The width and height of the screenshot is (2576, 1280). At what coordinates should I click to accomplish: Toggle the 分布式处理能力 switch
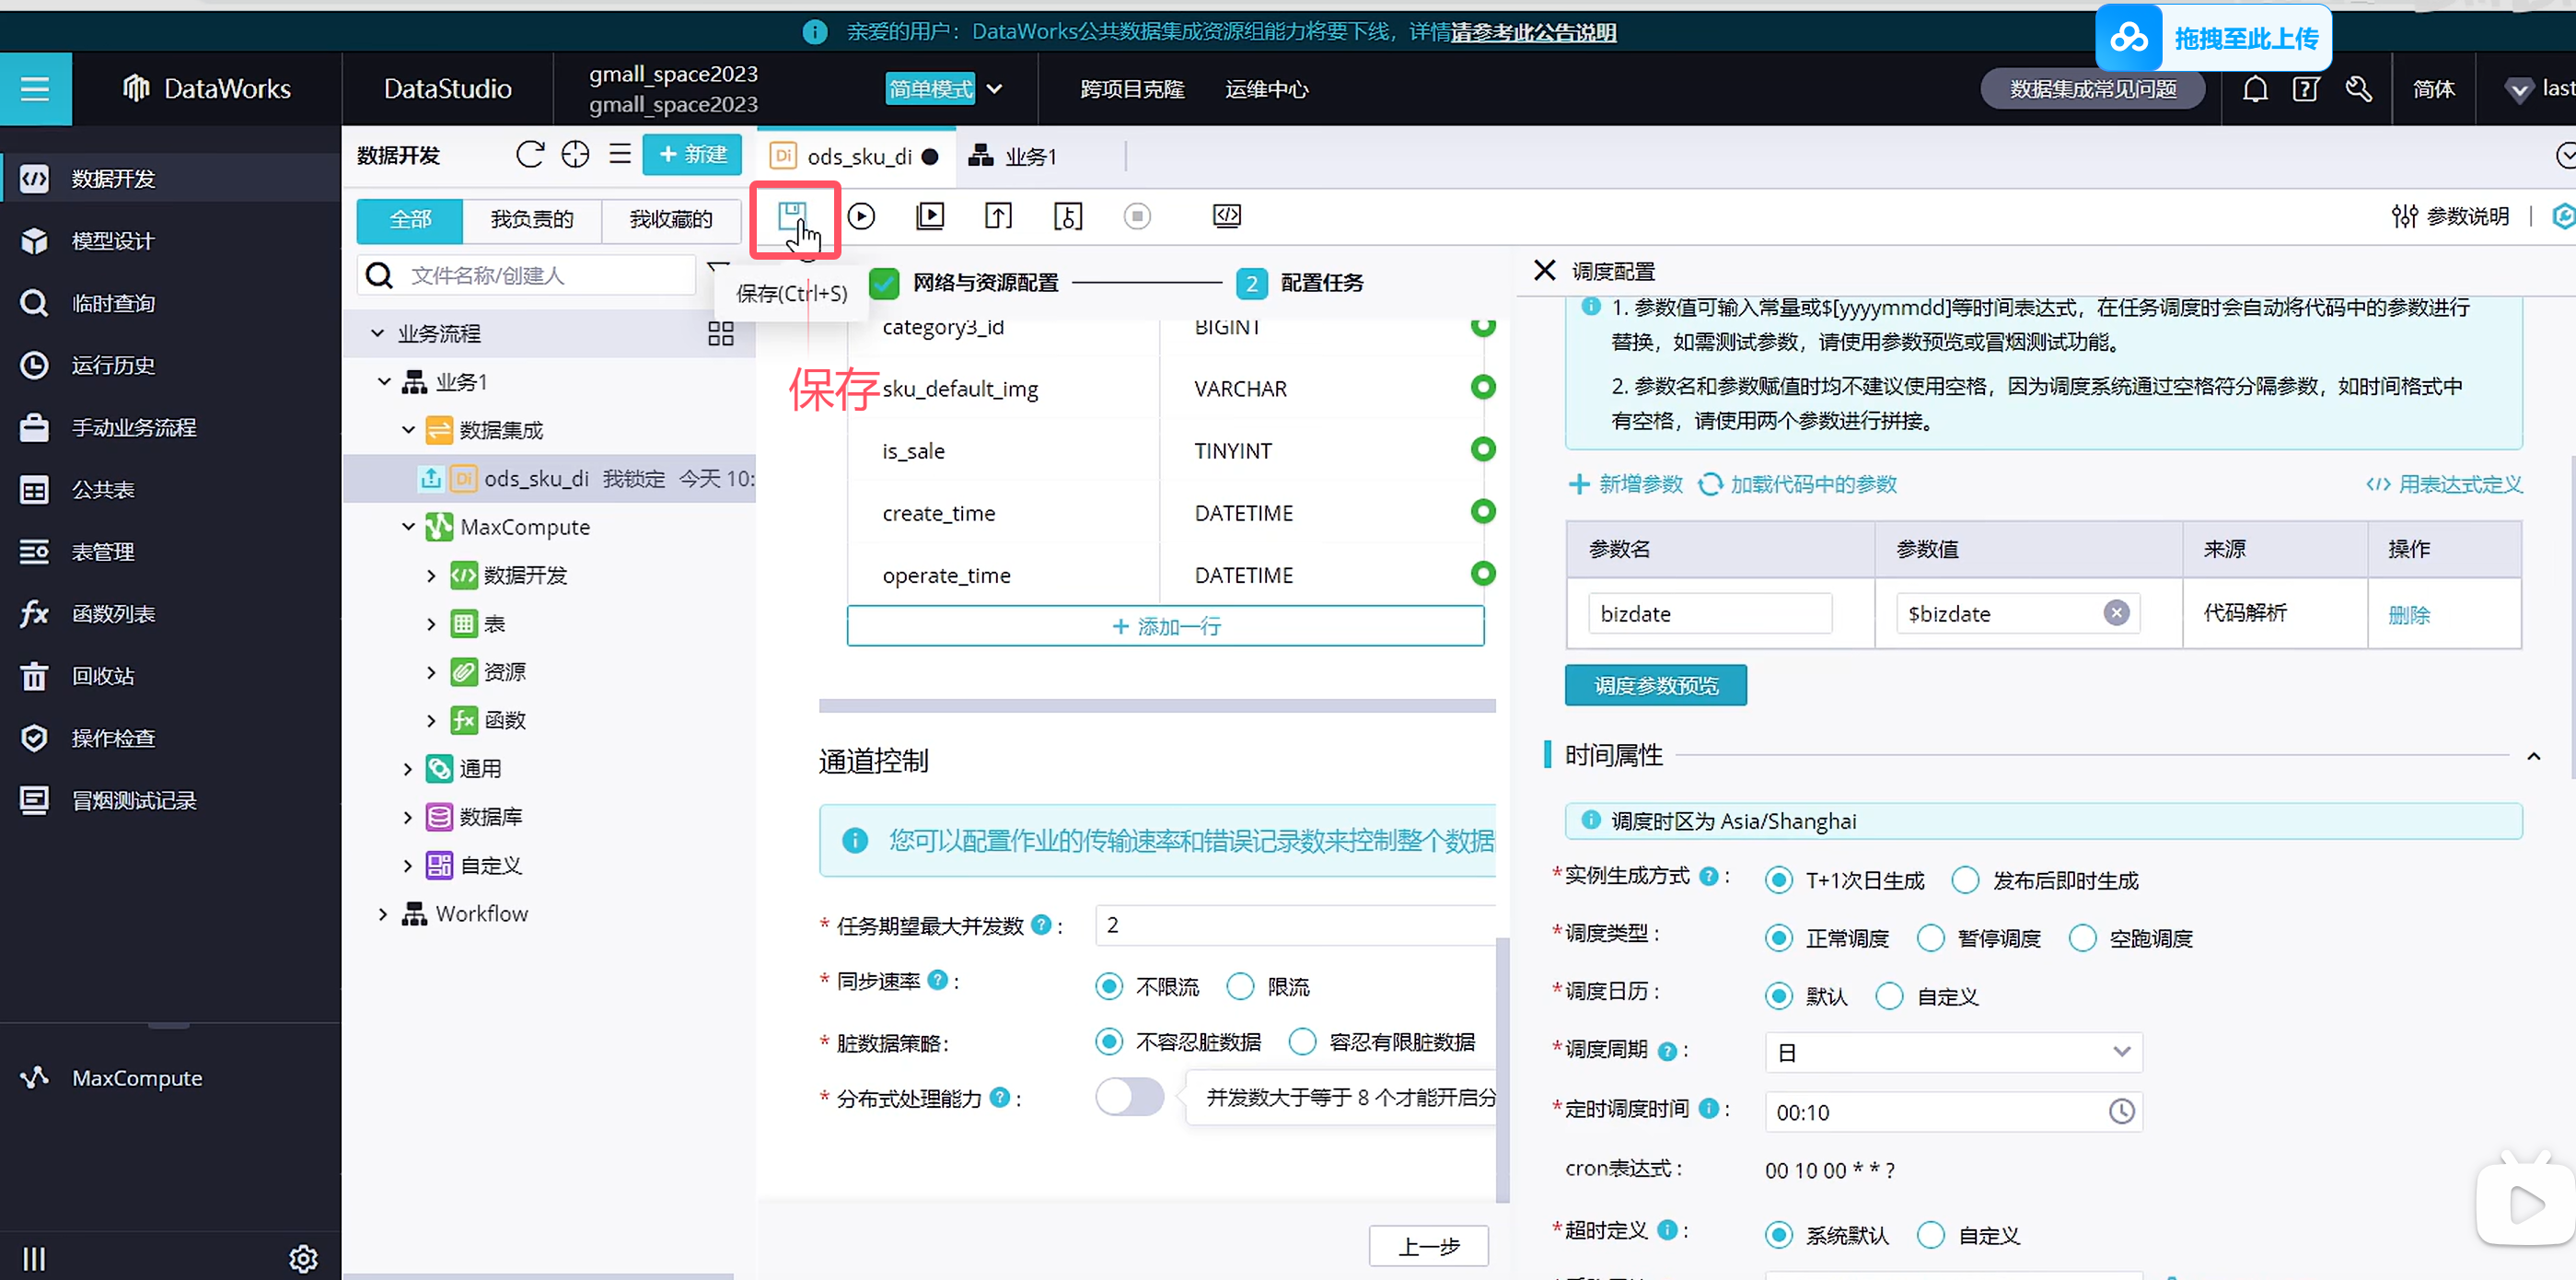(x=1129, y=1097)
